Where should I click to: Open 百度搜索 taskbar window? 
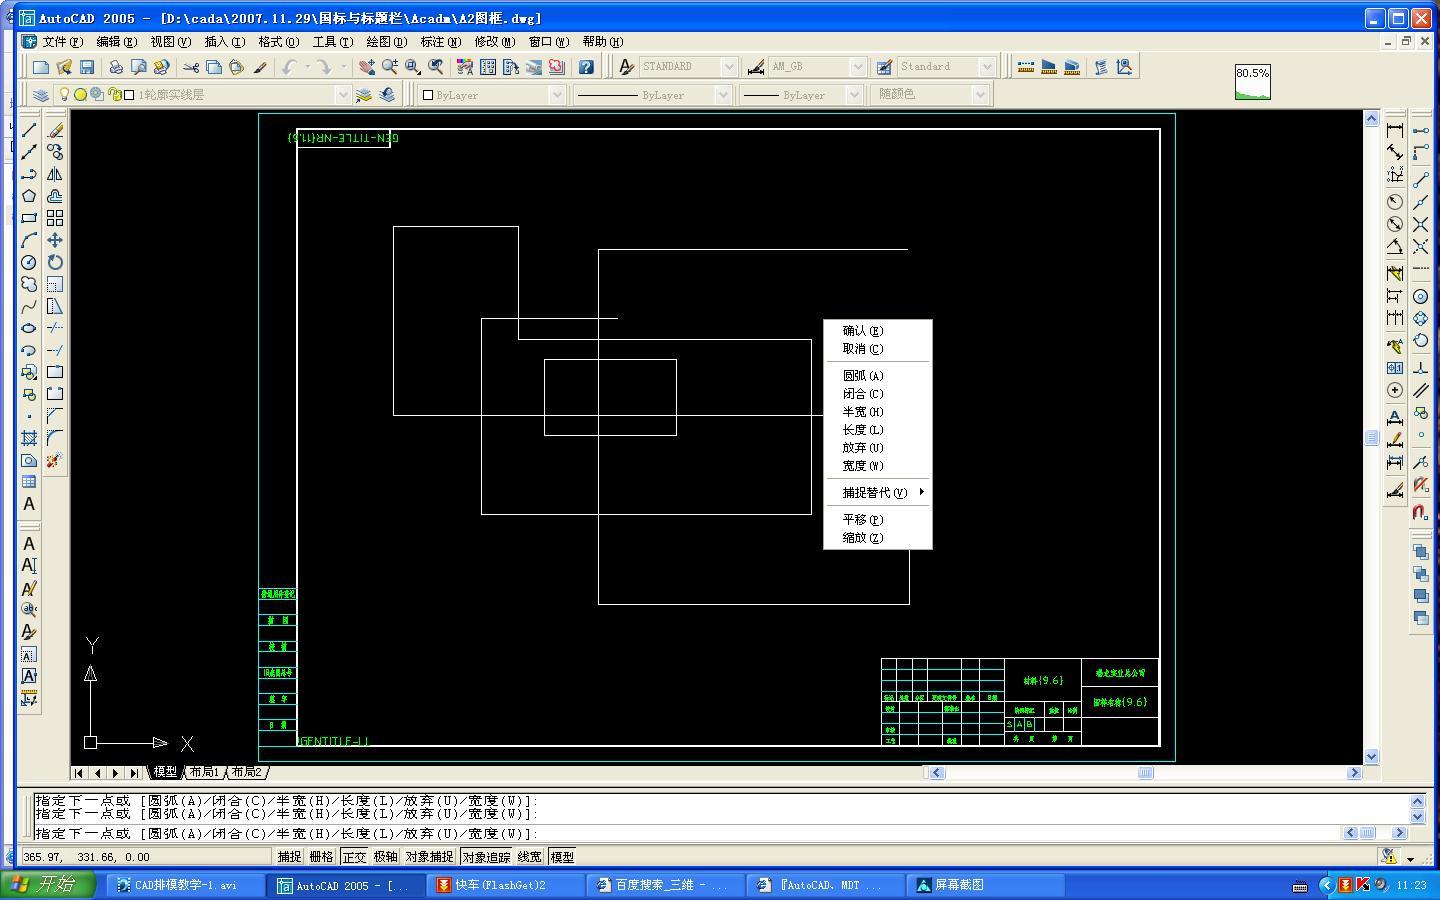667,885
